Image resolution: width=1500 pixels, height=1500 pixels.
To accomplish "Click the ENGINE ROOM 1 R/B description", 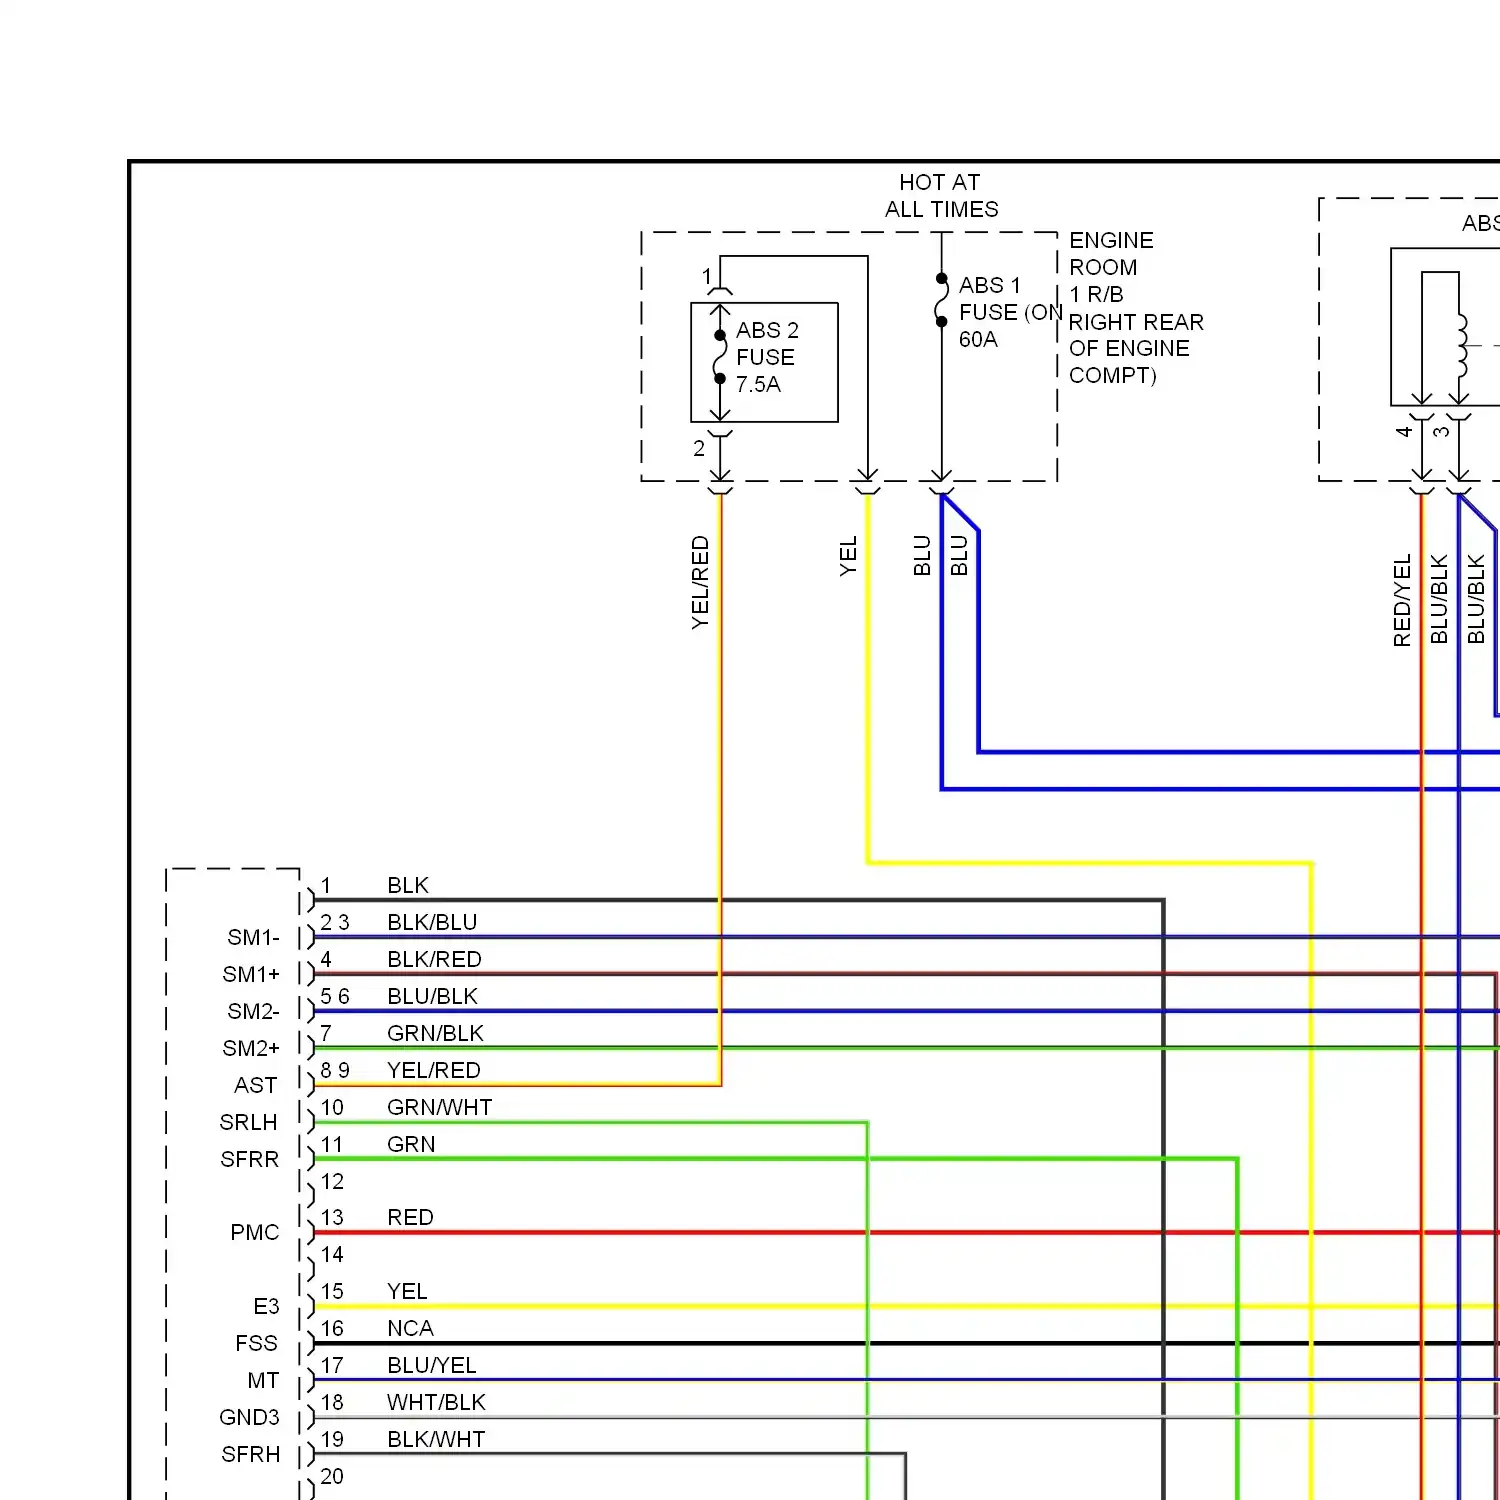I will (1136, 308).
